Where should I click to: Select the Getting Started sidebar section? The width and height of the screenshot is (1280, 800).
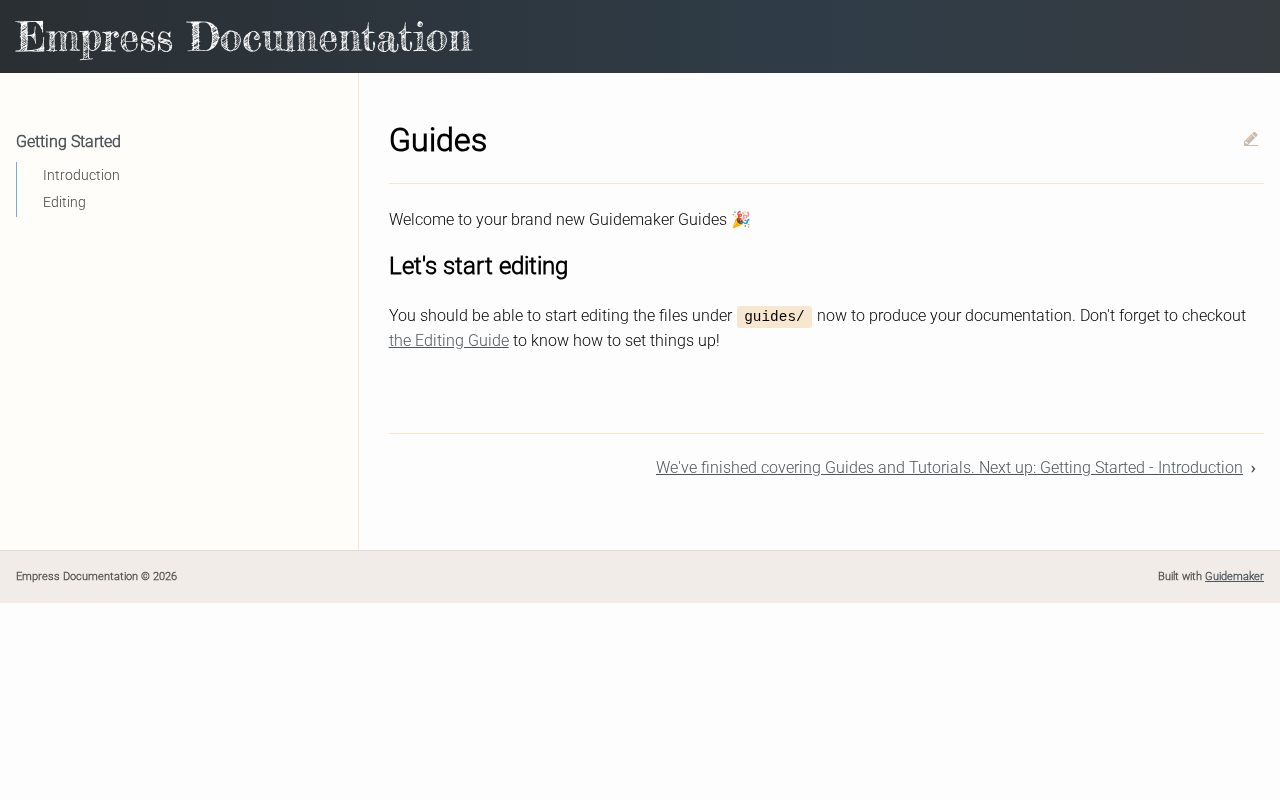point(68,142)
